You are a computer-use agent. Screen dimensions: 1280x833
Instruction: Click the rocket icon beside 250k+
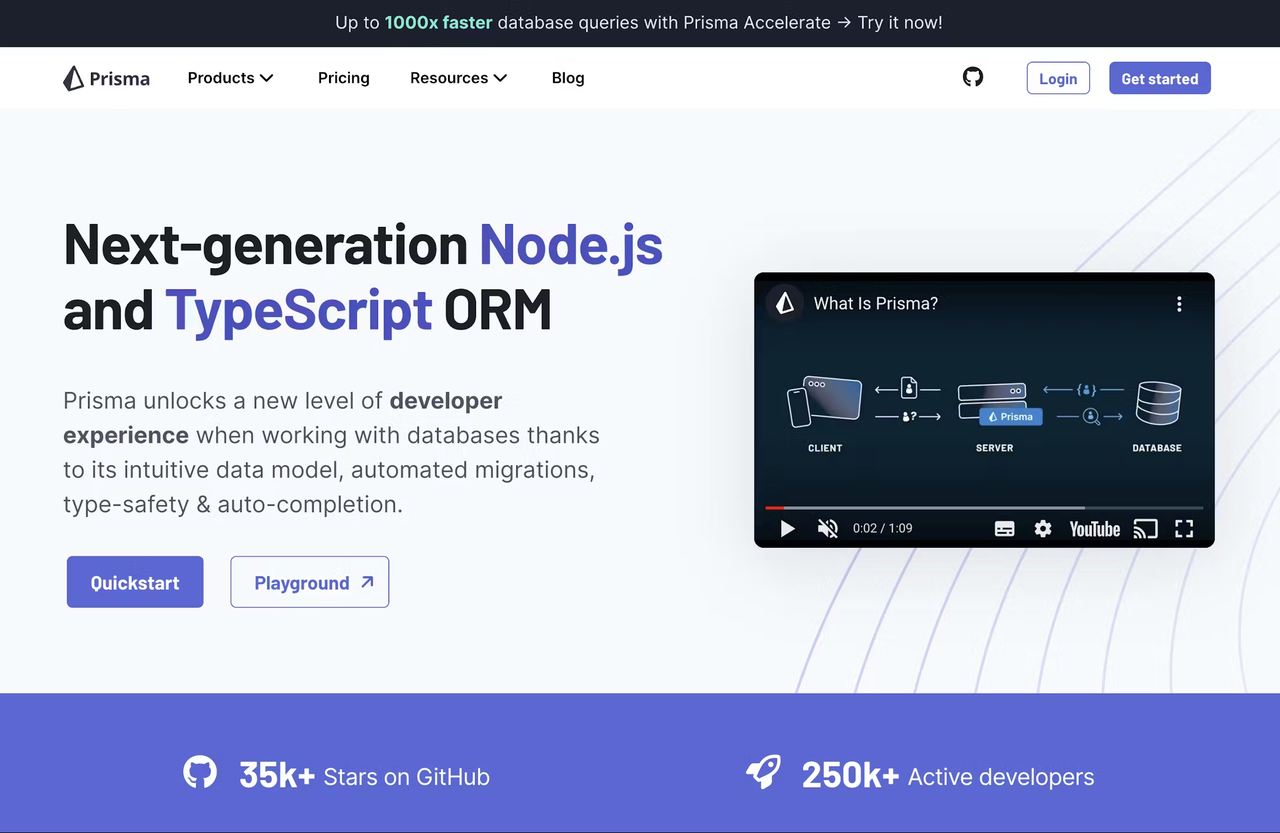pos(763,772)
